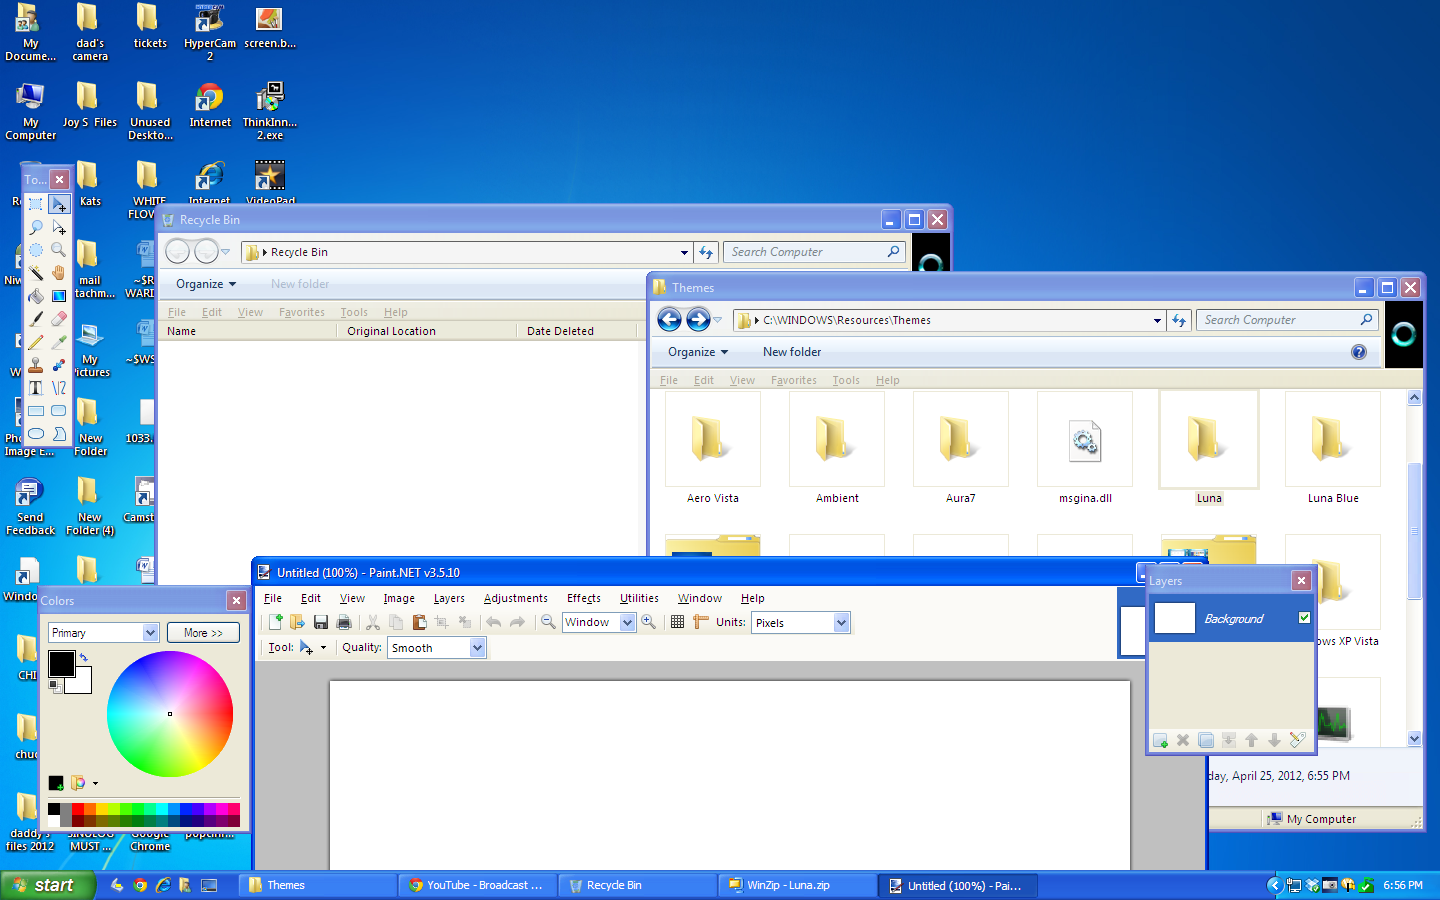The image size is (1440, 900).
Task: Toggle the rulers display
Action: point(701,622)
